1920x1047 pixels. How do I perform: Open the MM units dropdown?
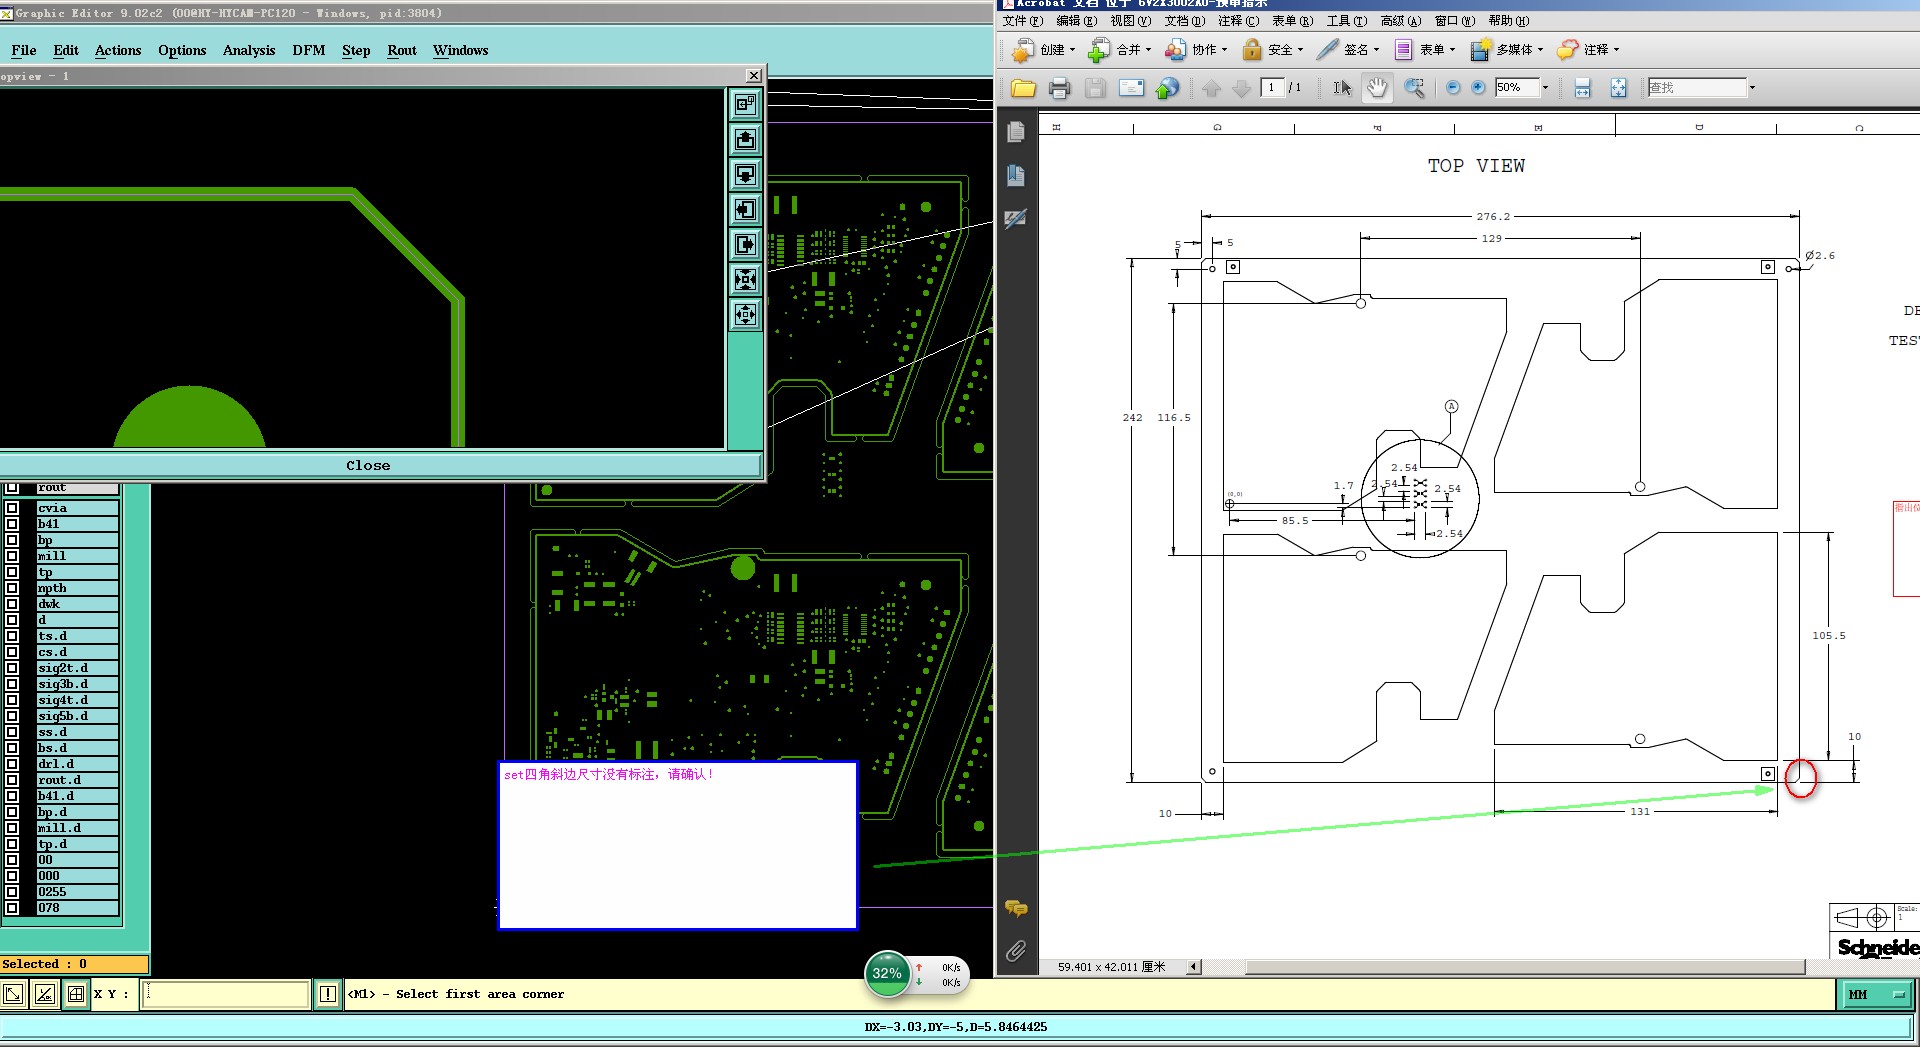click(x=1876, y=994)
